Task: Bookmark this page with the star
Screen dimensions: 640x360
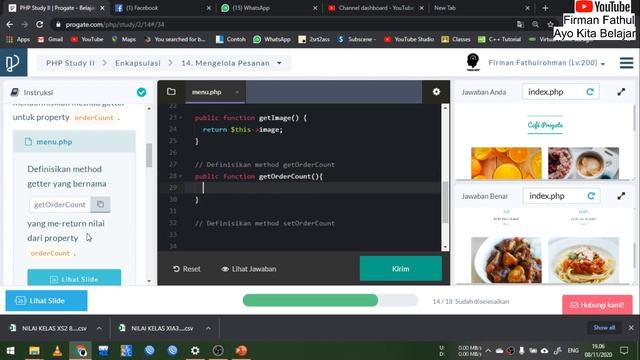Action: [x=550, y=24]
